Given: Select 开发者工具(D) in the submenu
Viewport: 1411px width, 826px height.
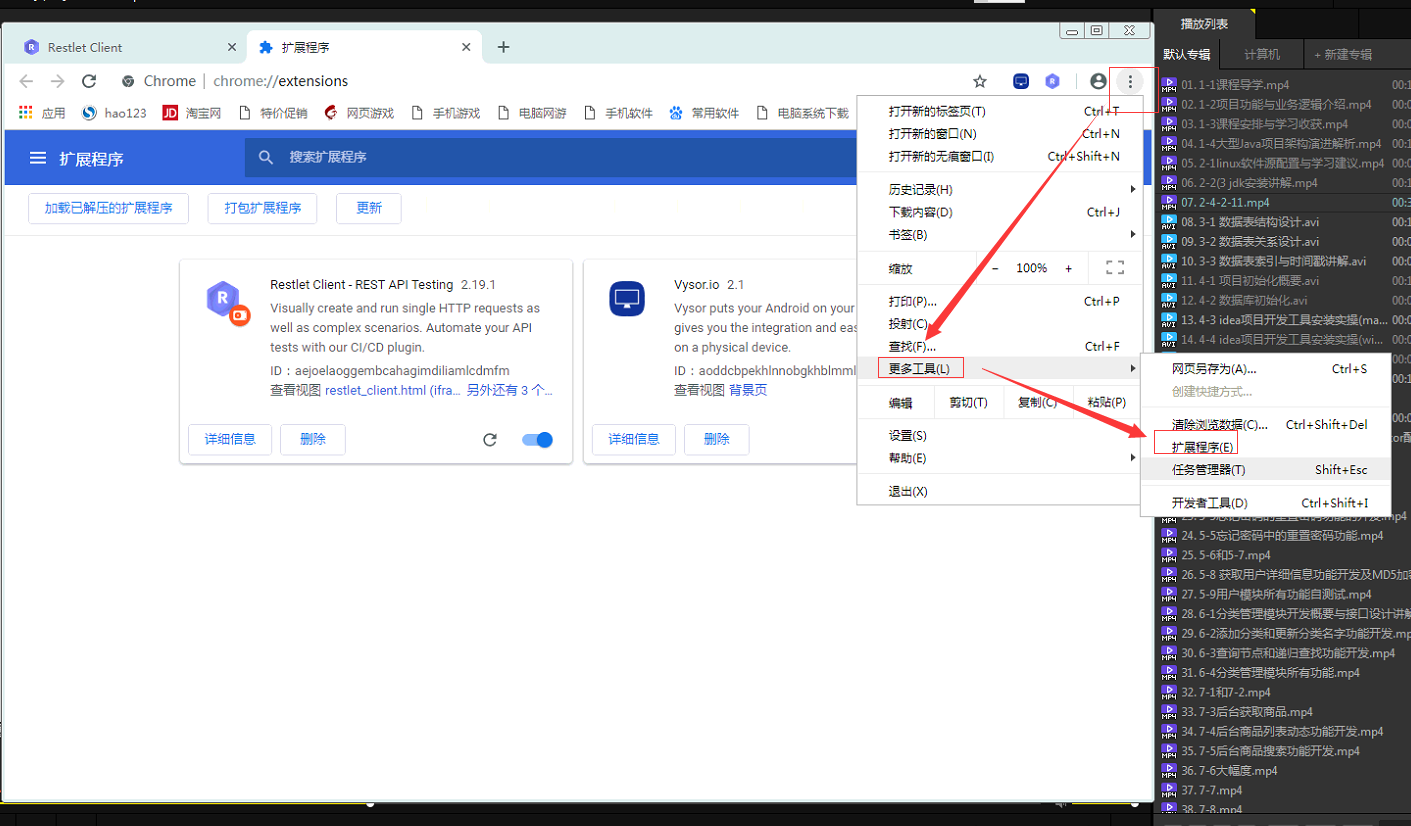Looking at the screenshot, I should (1265, 503).
